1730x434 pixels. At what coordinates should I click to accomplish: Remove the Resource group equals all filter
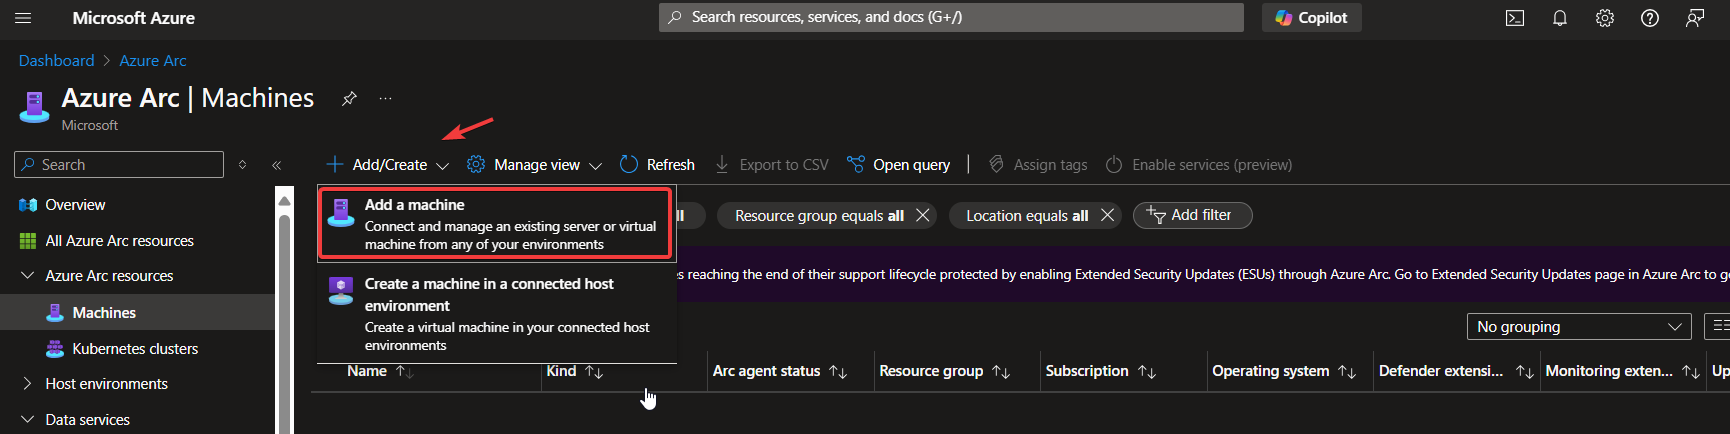(x=923, y=215)
